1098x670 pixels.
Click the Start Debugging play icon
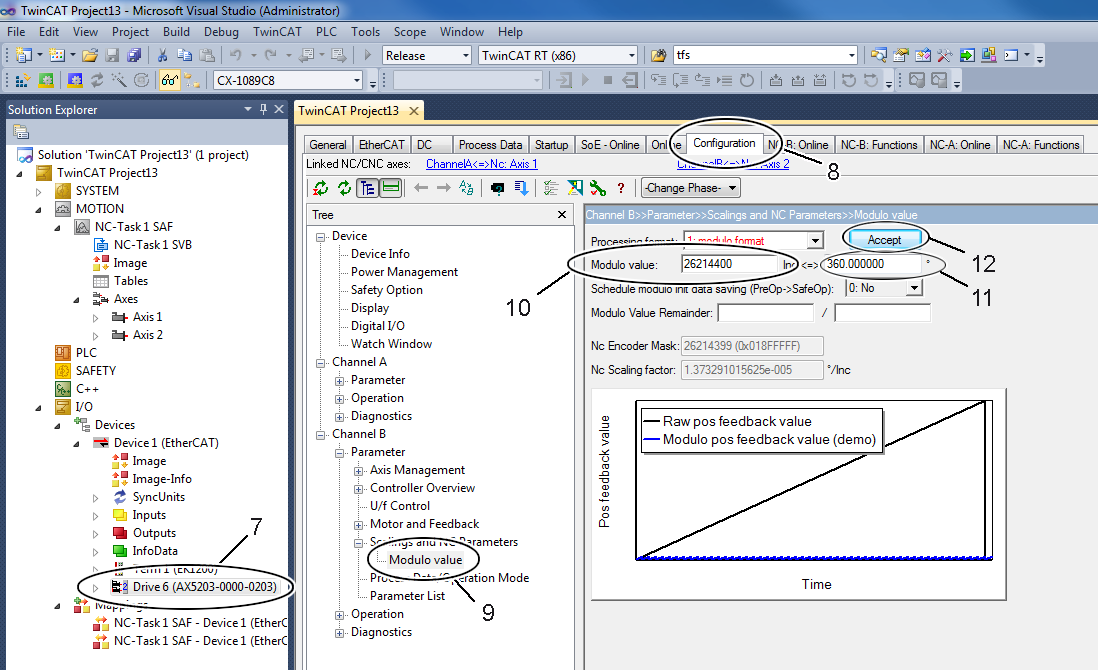tap(368, 55)
